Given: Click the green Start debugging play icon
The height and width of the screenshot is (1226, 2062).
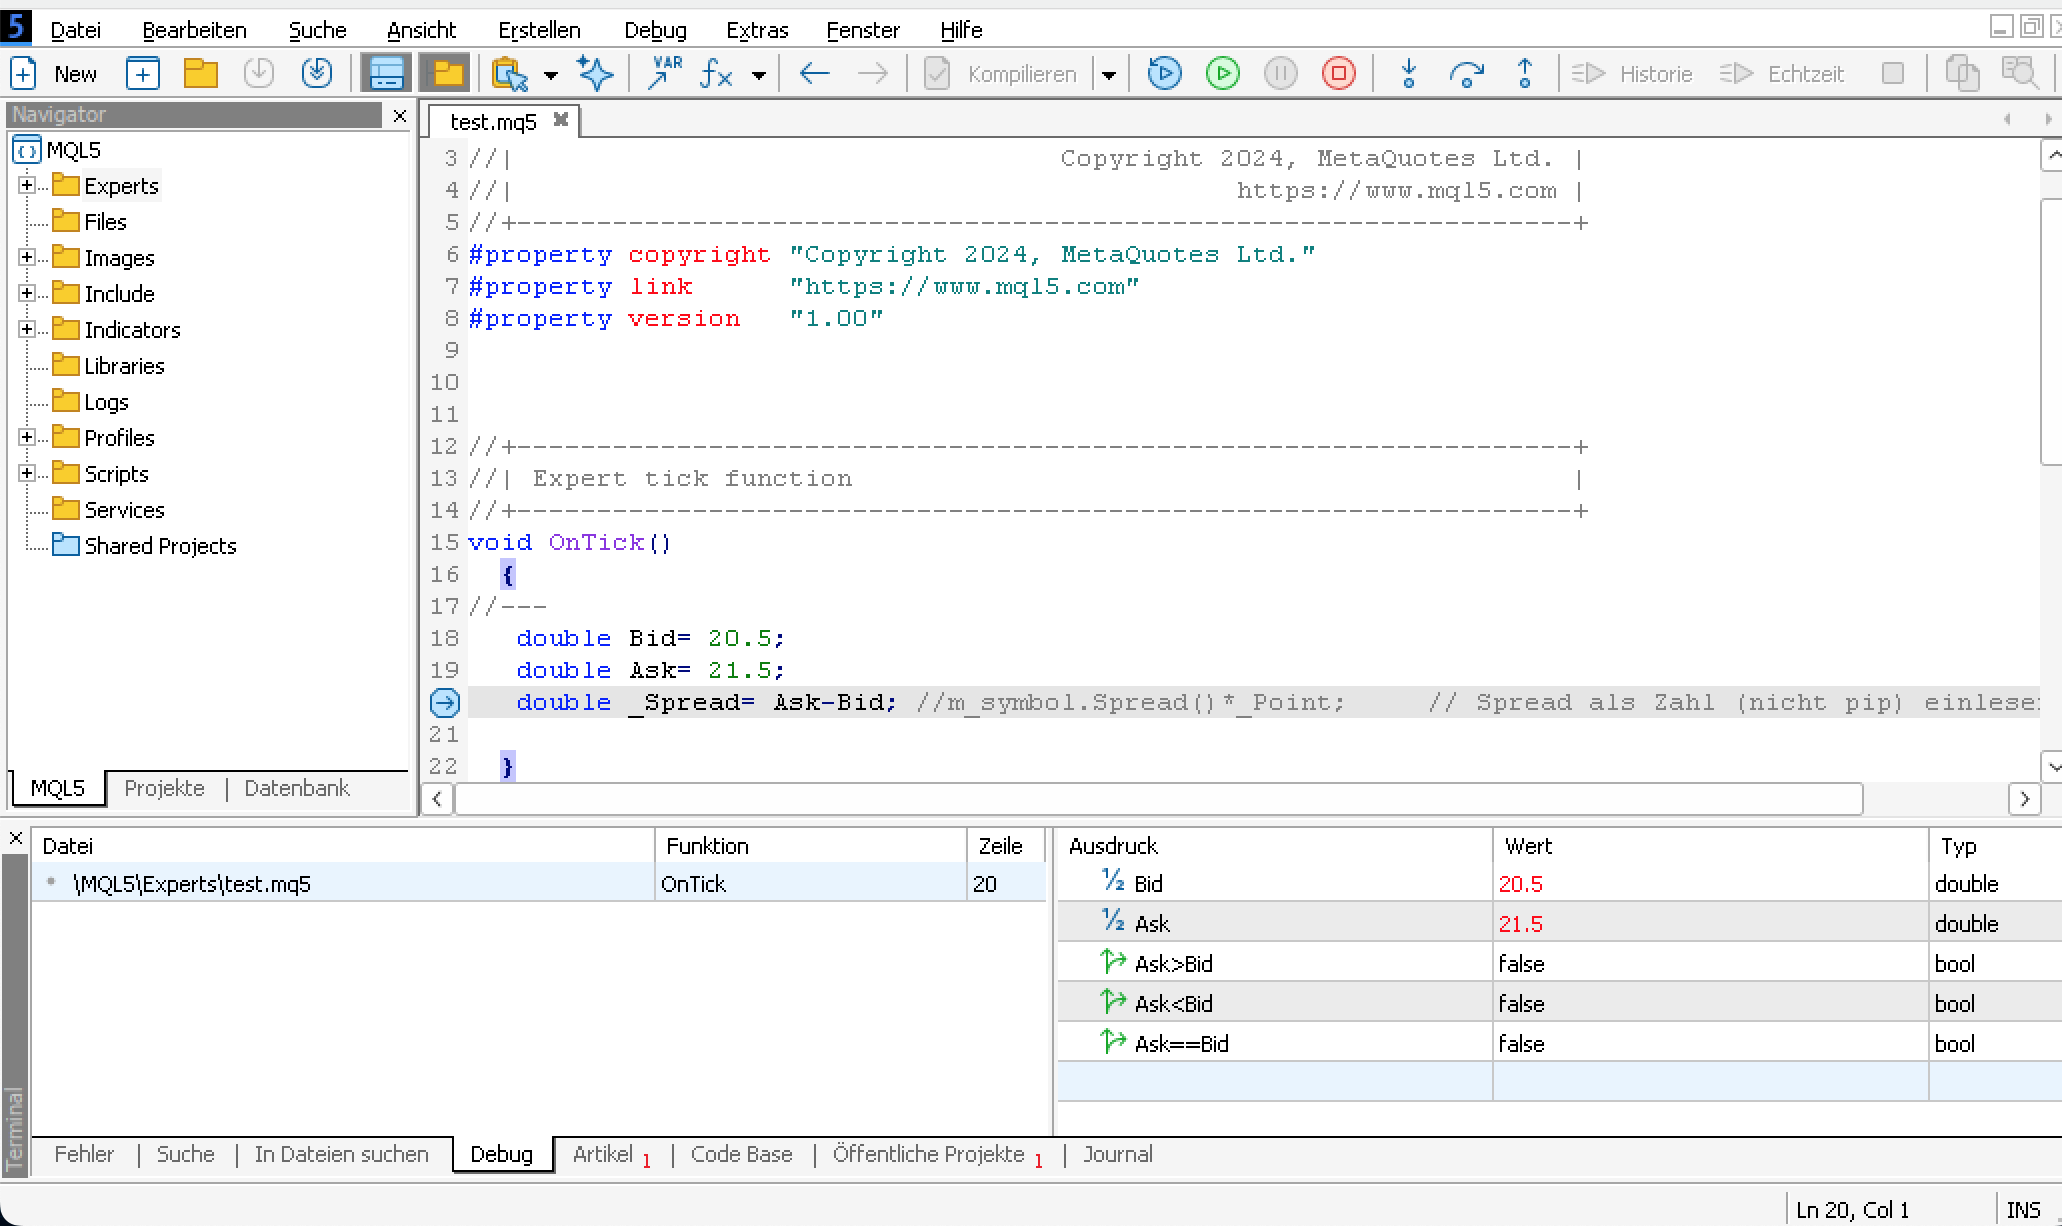Looking at the screenshot, I should [1222, 73].
